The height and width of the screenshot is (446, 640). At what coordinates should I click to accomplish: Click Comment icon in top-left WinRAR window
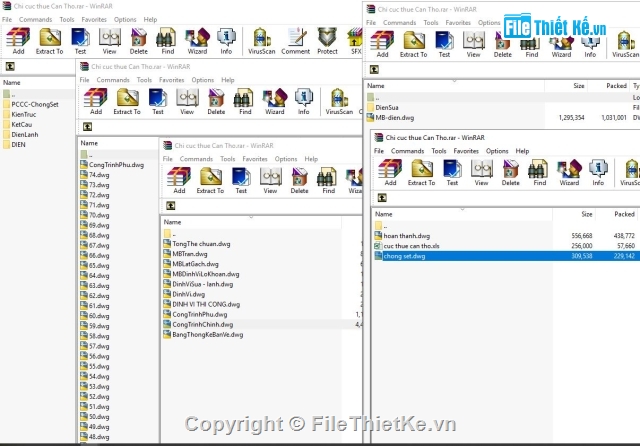pyautogui.click(x=296, y=41)
